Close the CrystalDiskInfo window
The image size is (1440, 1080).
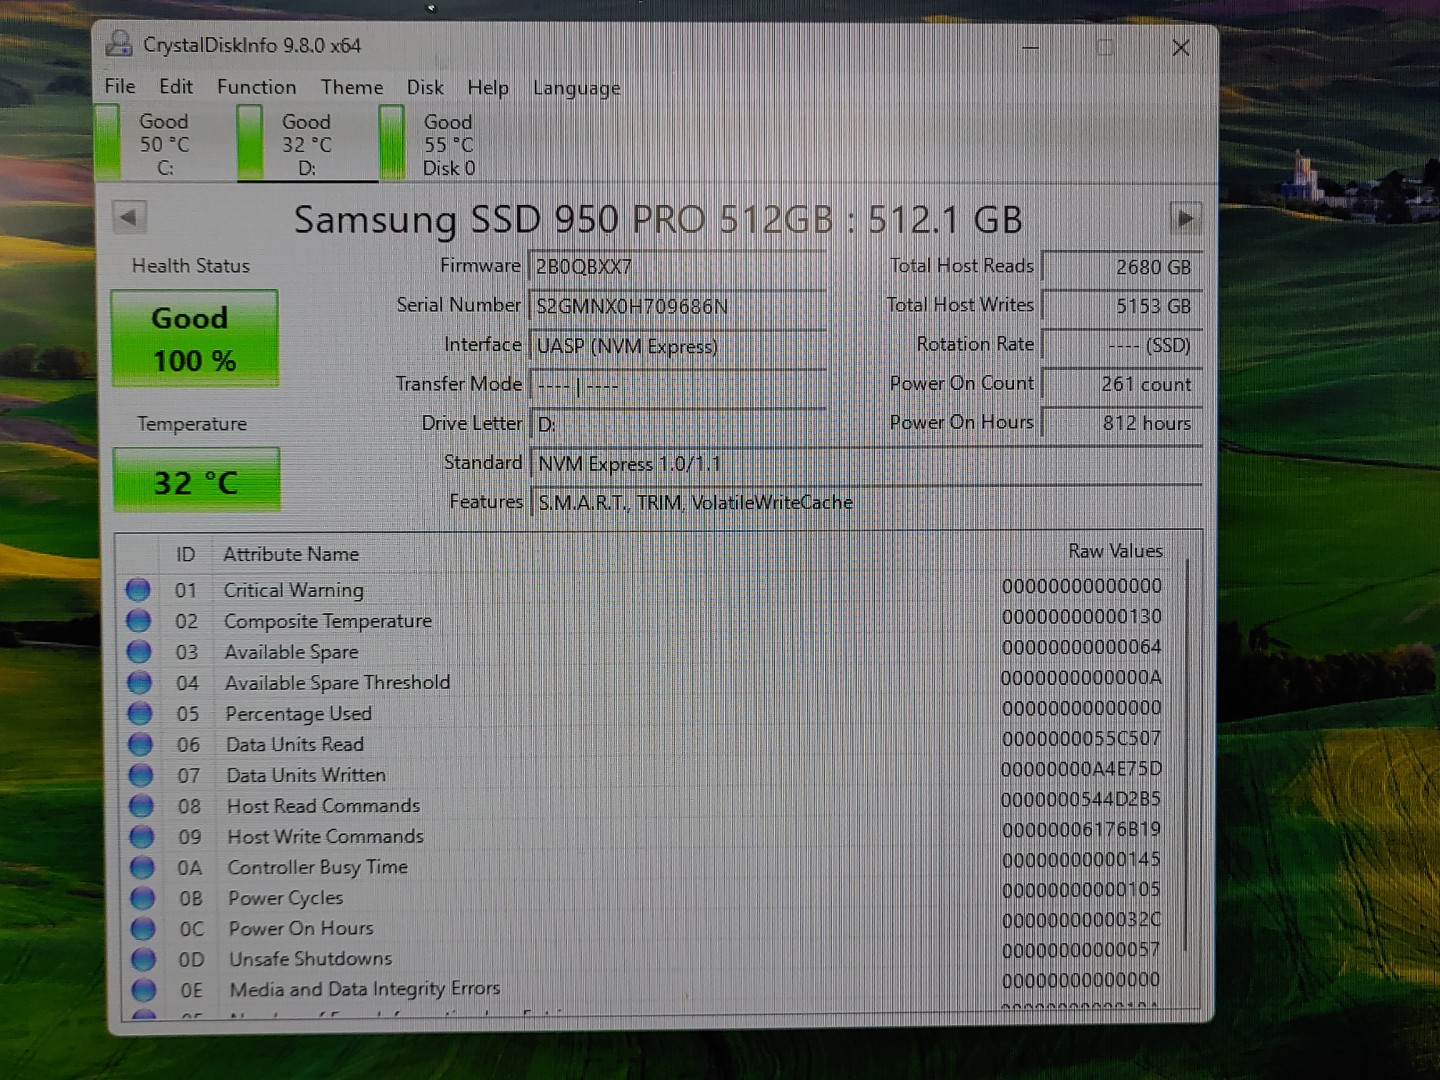click(x=1181, y=47)
